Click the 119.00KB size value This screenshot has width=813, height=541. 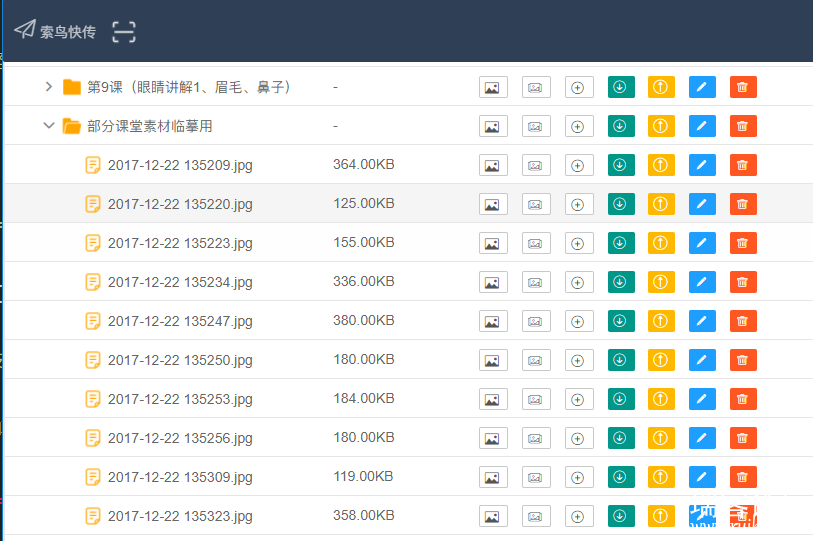pos(363,476)
